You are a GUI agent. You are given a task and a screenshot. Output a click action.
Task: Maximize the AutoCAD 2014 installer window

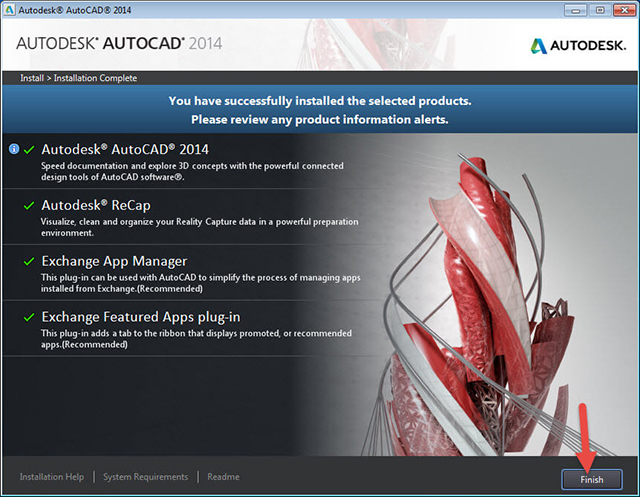(600, 10)
